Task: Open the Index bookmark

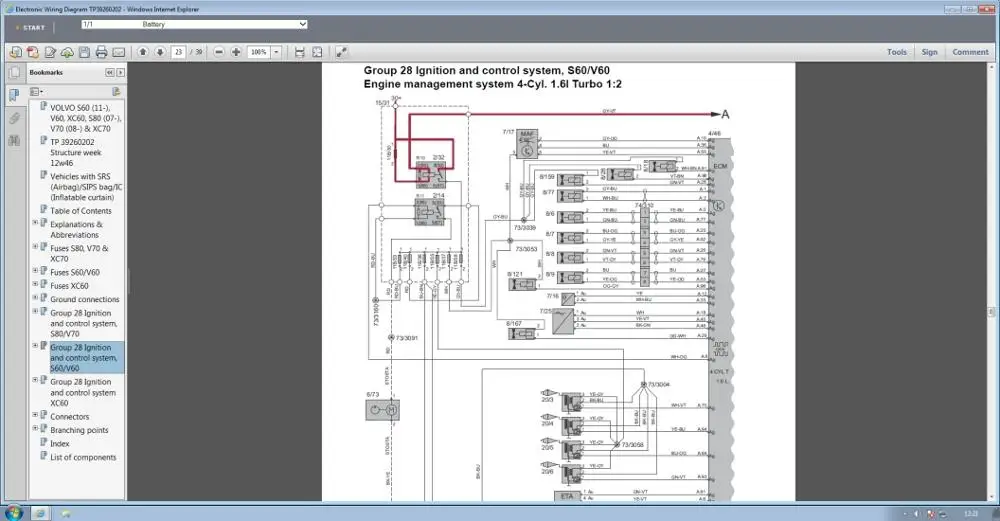Action: pyautogui.click(x=59, y=444)
